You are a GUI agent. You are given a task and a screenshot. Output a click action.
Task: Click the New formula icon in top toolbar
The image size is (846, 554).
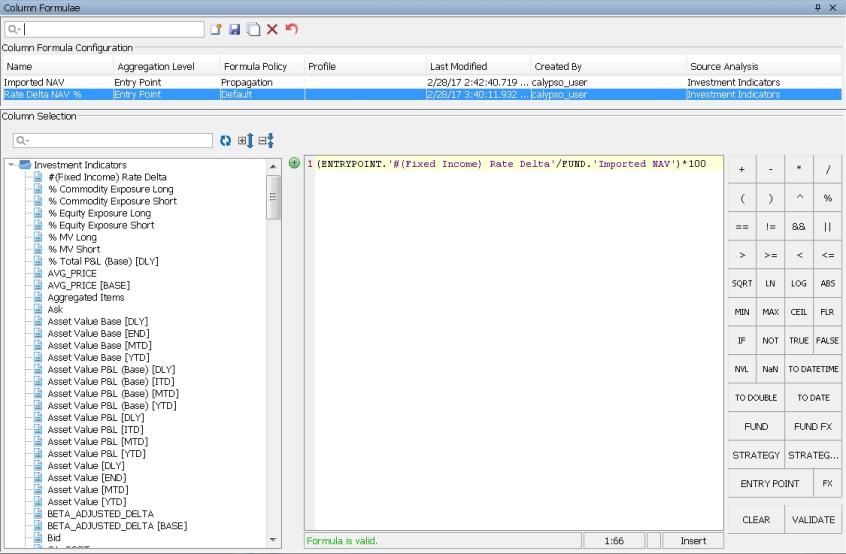[x=216, y=29]
